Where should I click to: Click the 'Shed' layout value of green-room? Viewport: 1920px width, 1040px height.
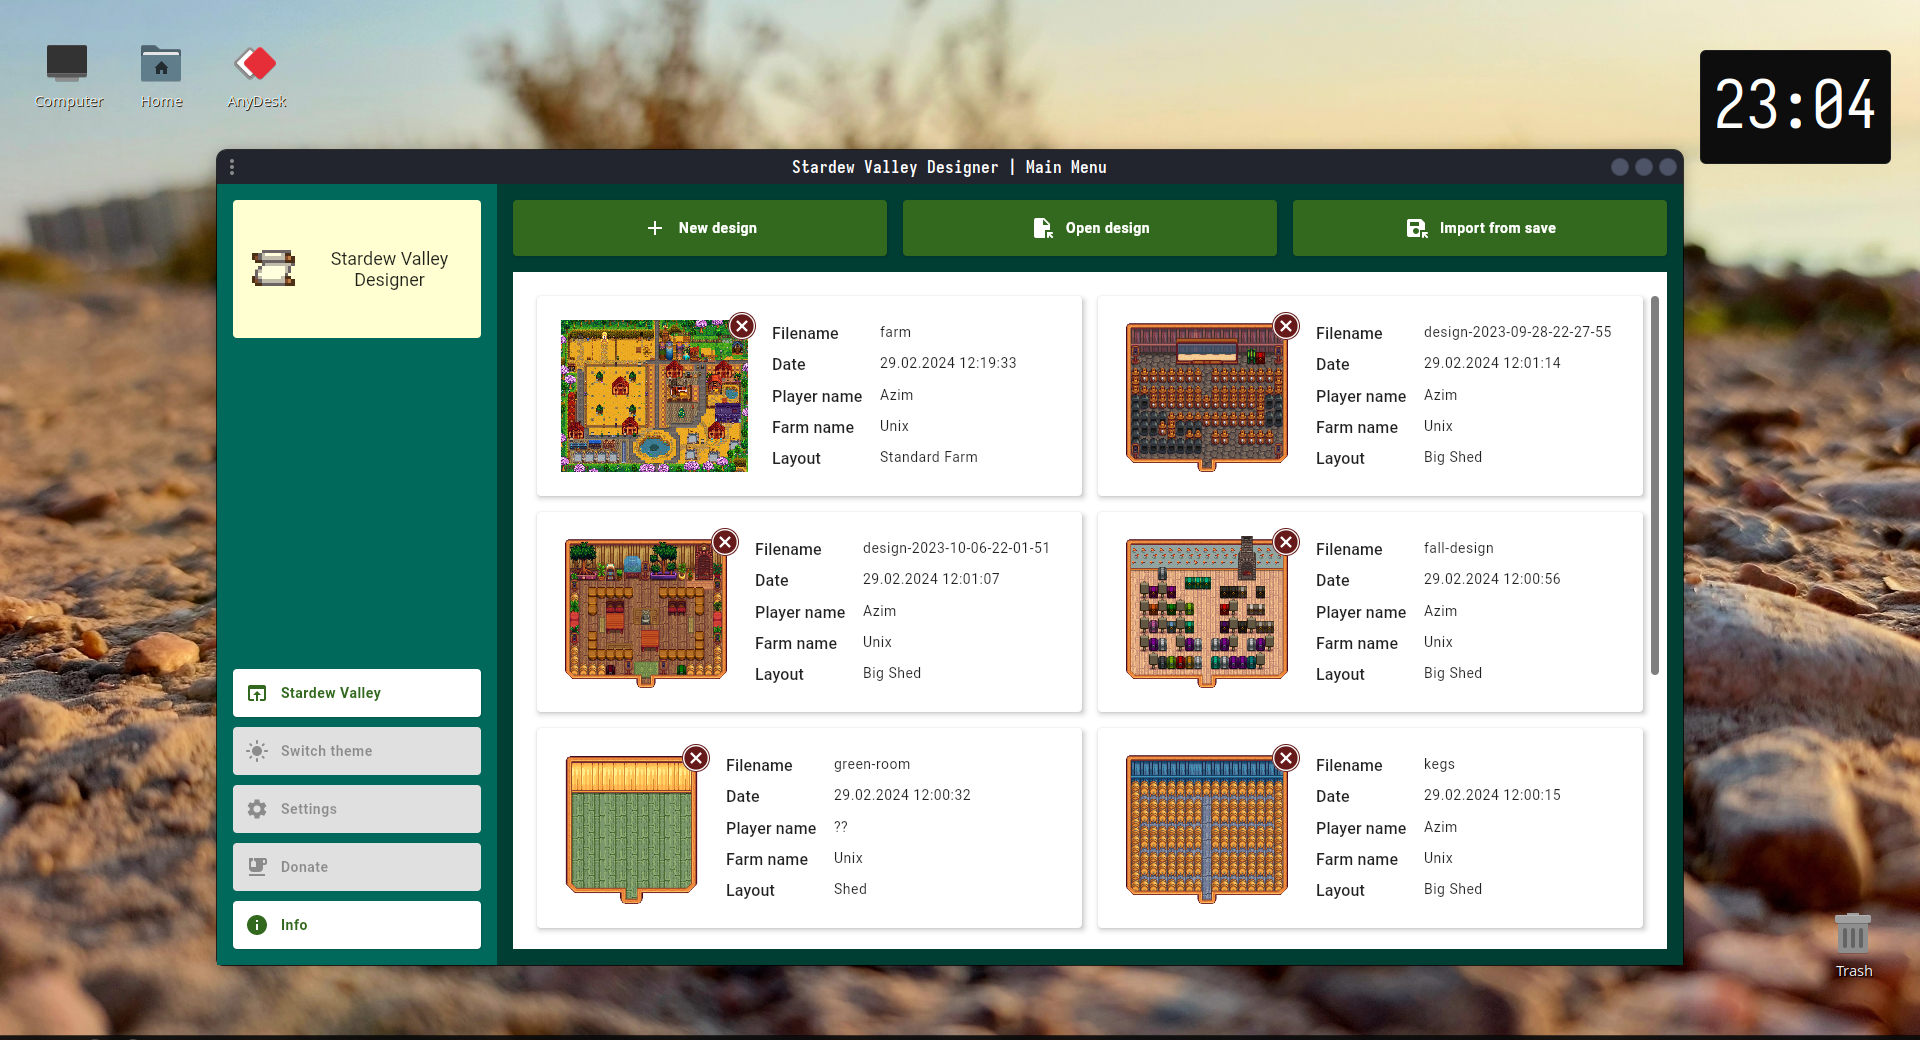850,889
